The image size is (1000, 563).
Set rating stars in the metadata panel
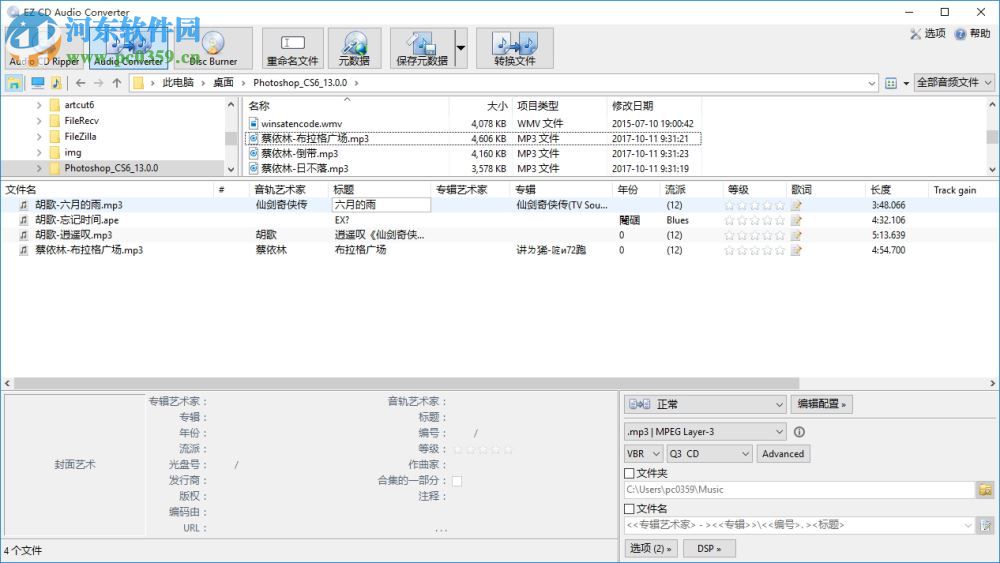(x=483, y=449)
